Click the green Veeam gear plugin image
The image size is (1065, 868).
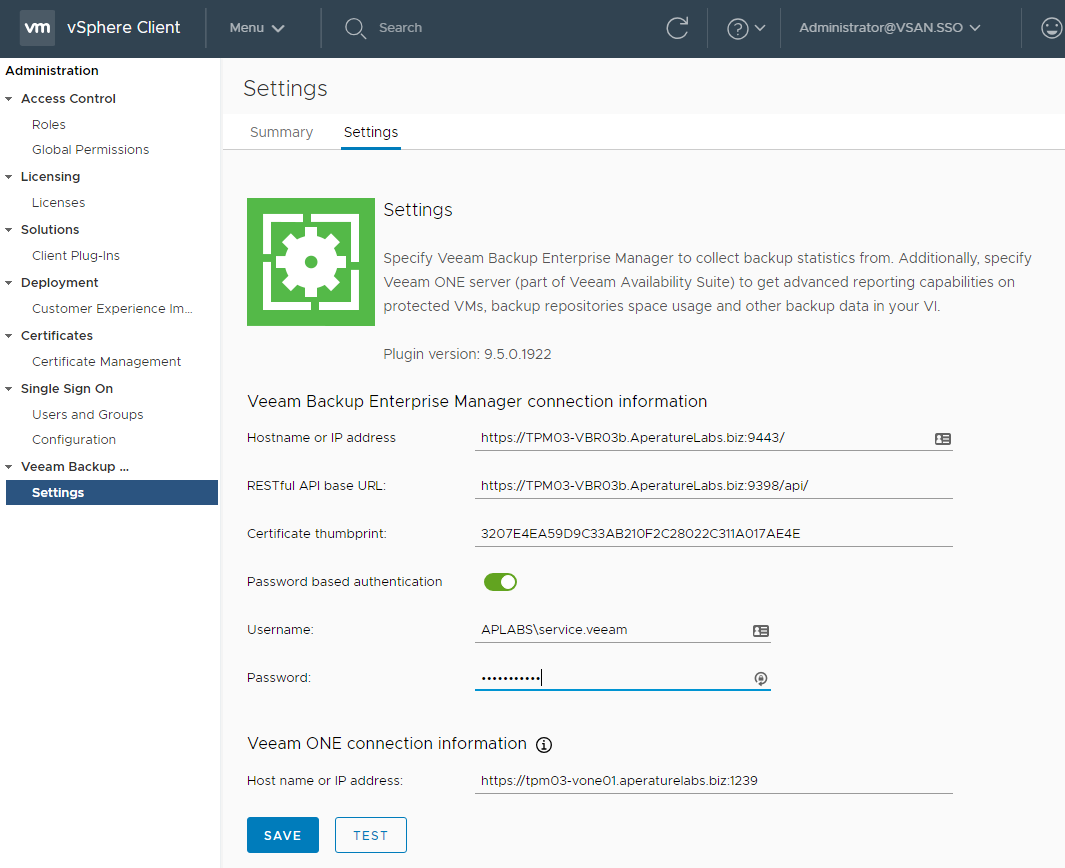(310, 262)
